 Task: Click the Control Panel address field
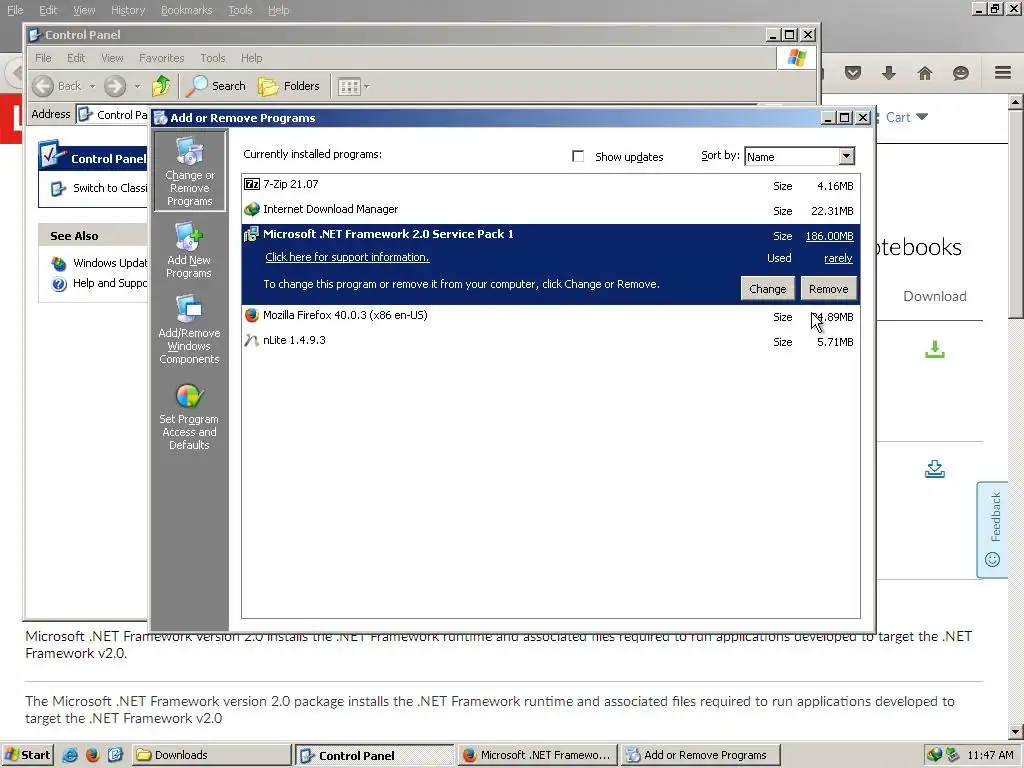point(111,115)
